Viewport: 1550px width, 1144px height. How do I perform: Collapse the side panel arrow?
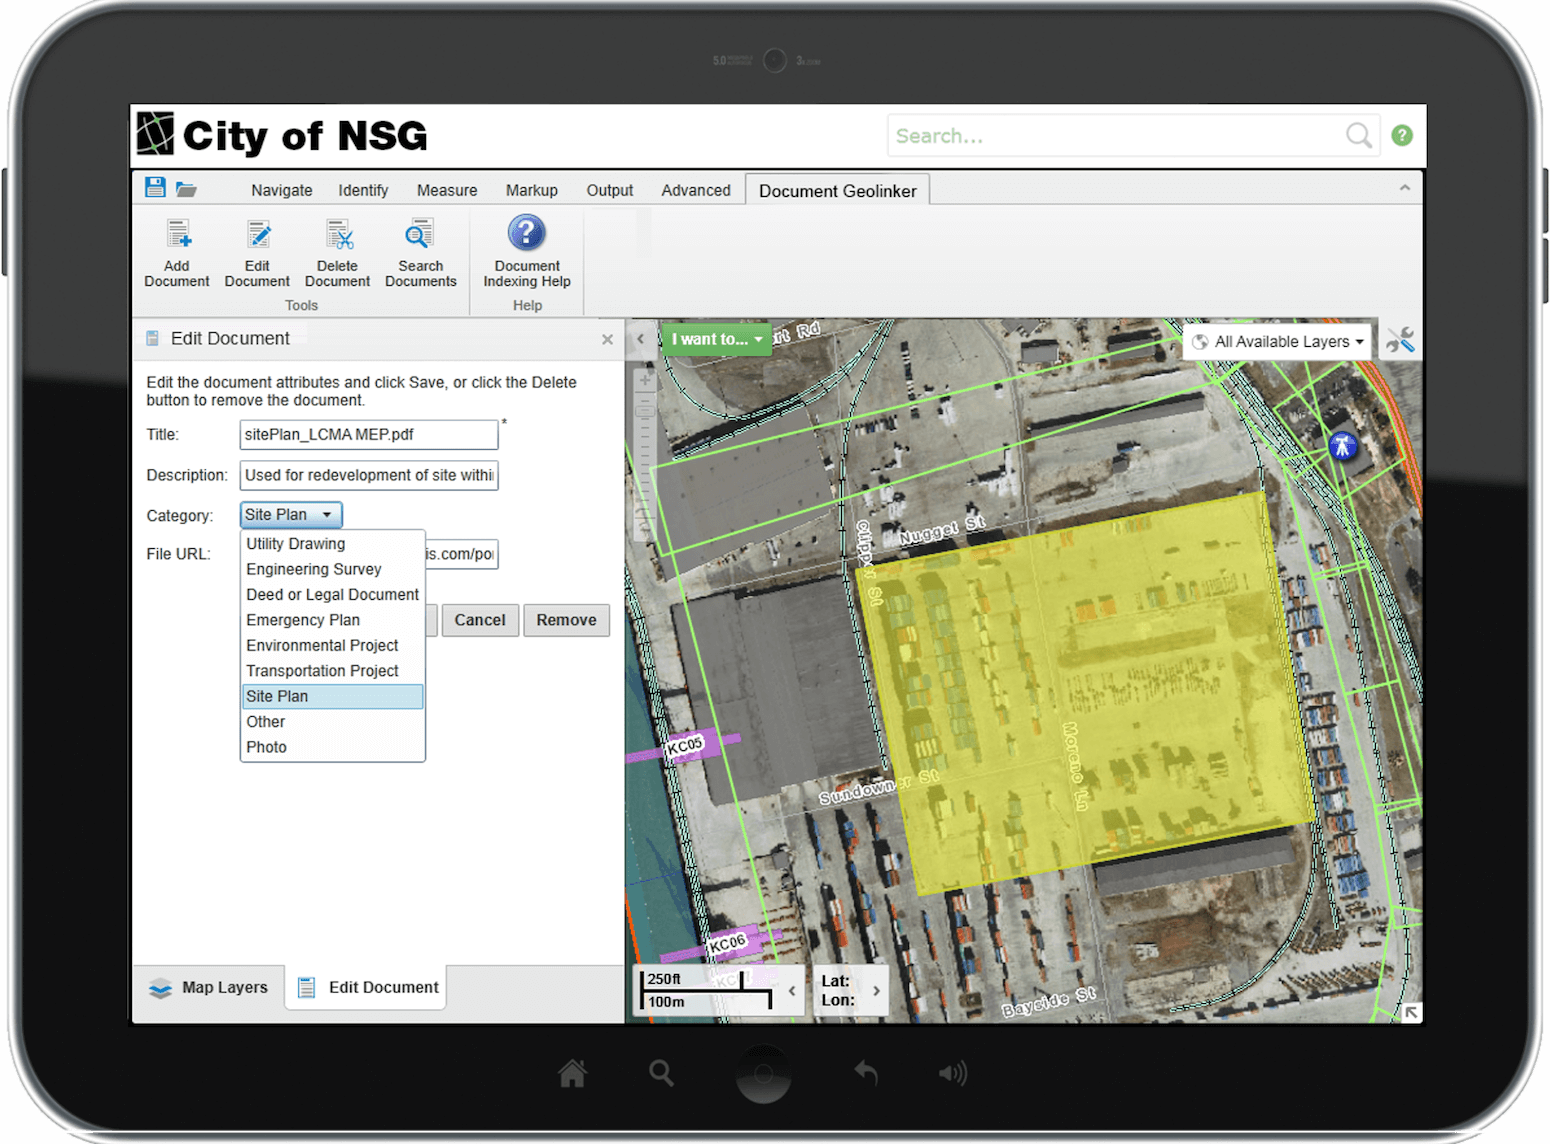pos(641,339)
